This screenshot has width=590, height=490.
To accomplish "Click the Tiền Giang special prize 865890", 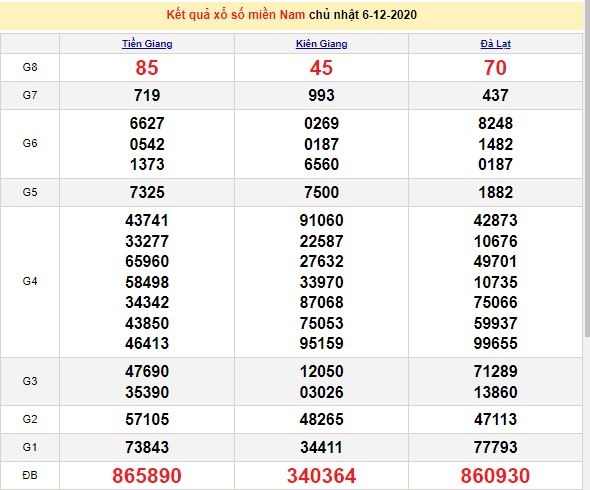I will (x=147, y=476).
